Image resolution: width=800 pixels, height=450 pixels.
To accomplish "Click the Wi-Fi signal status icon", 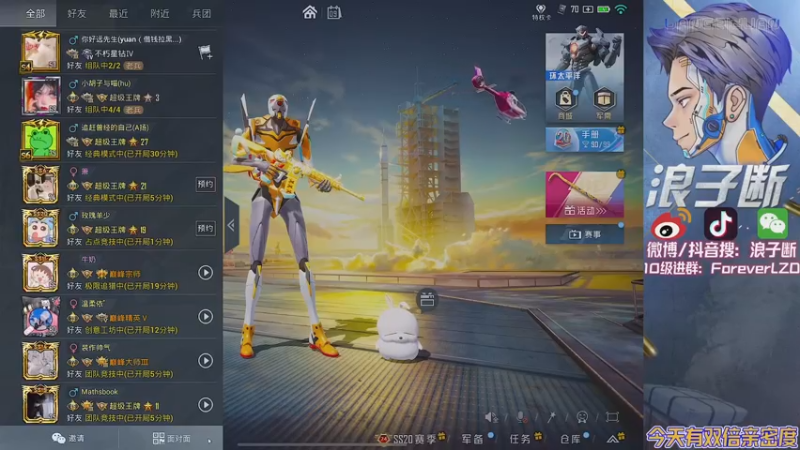I will 621,9.
